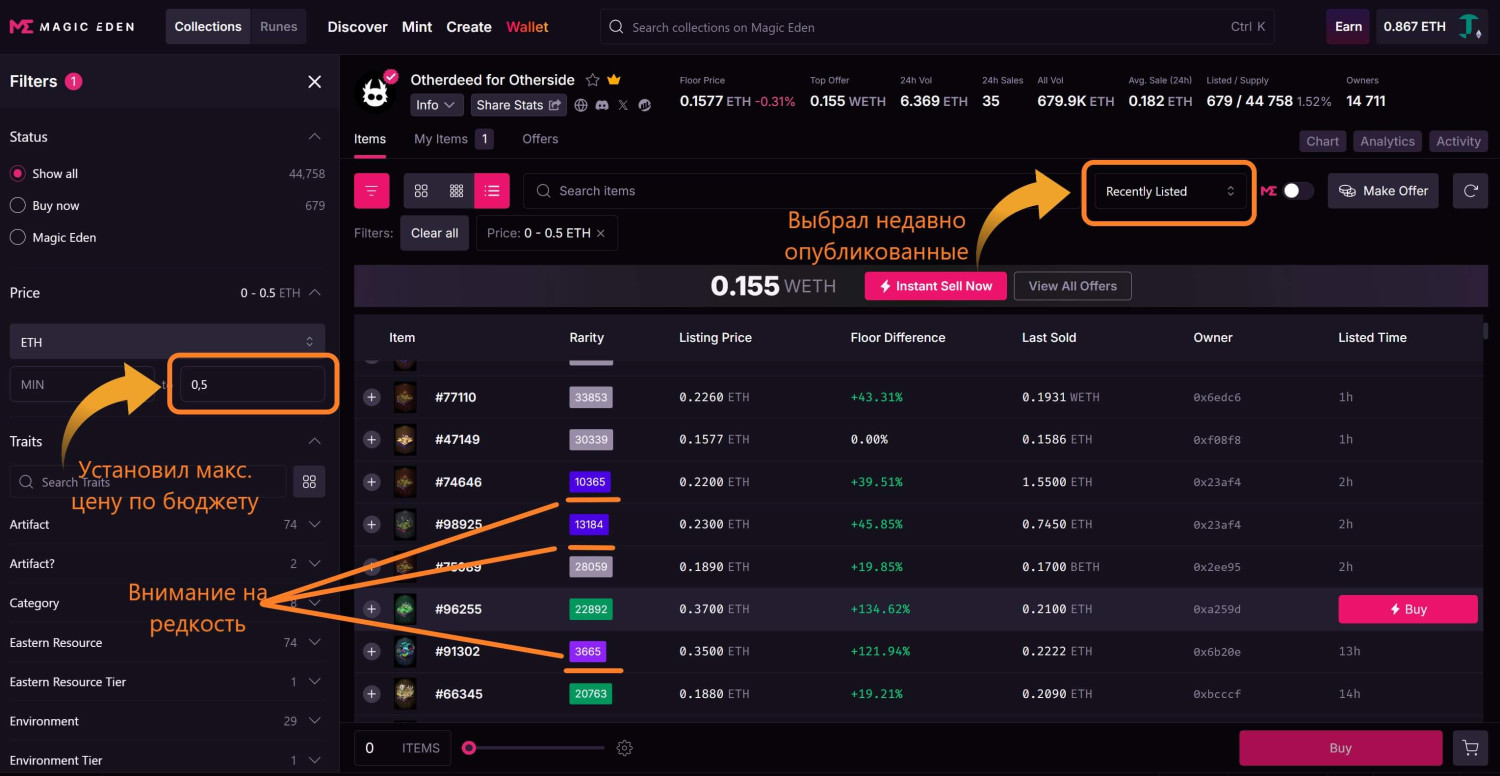Add item #98925 with plus icon
This screenshot has height=776, width=1500.
click(371, 524)
